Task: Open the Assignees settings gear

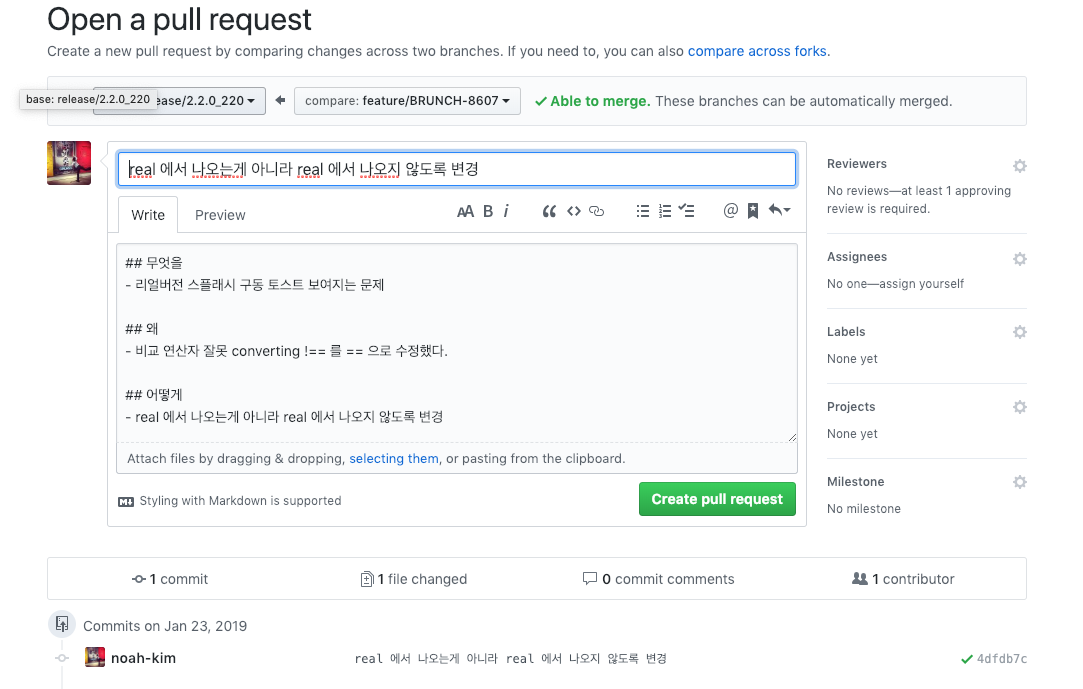Action: (x=1019, y=257)
